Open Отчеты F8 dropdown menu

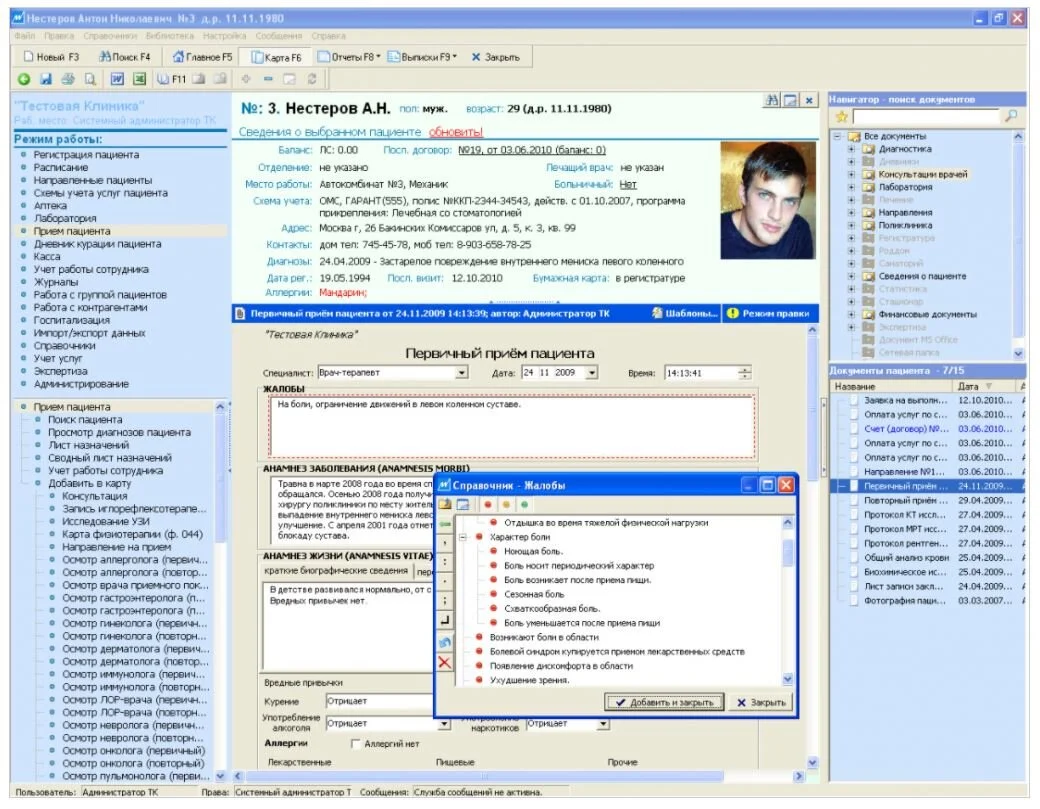pos(350,57)
